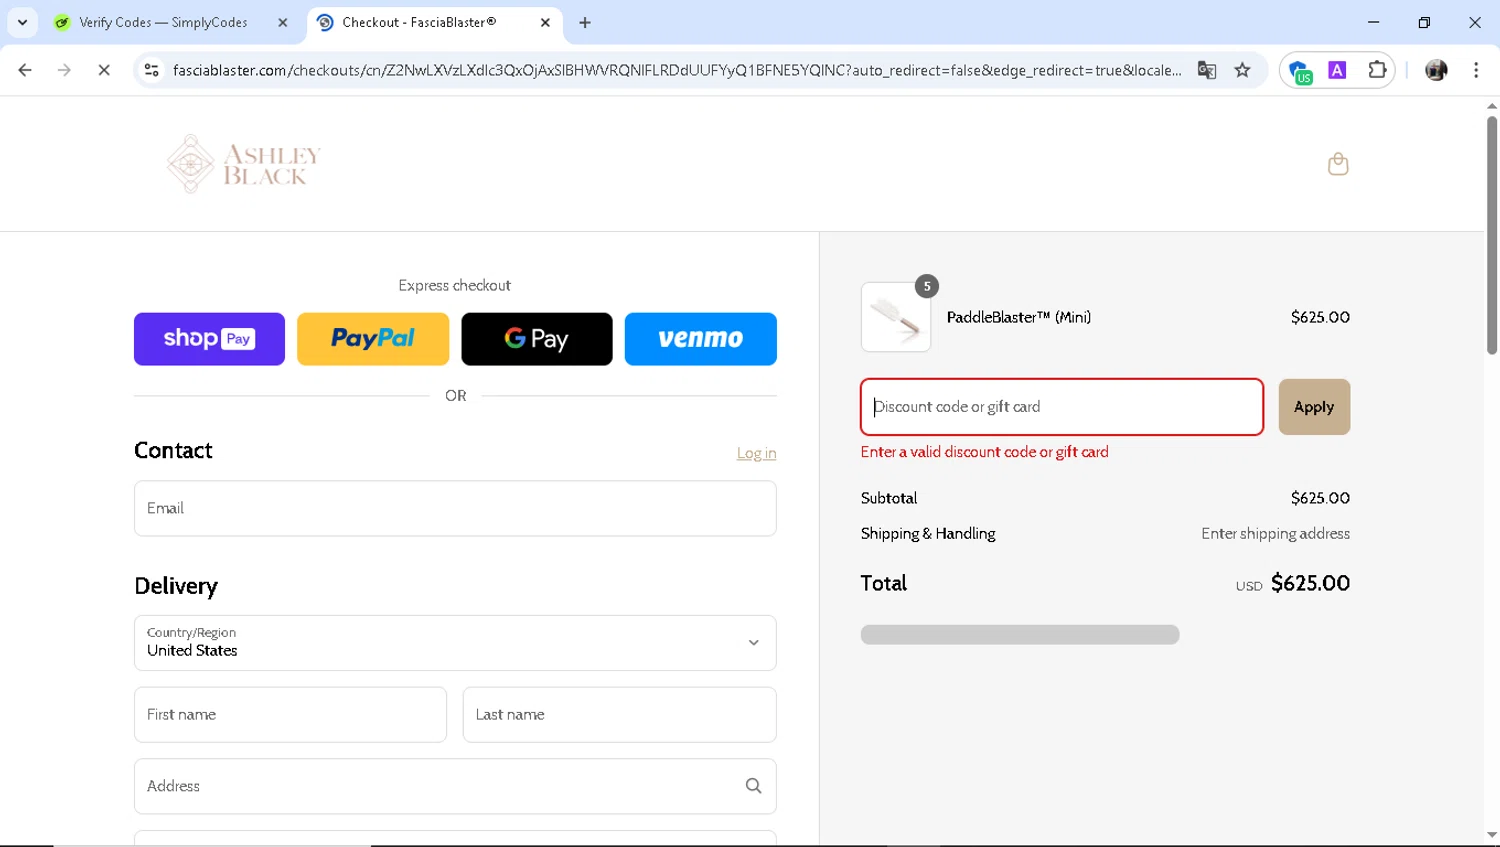Focus the Email input field
The image size is (1500, 847).
[x=455, y=508]
